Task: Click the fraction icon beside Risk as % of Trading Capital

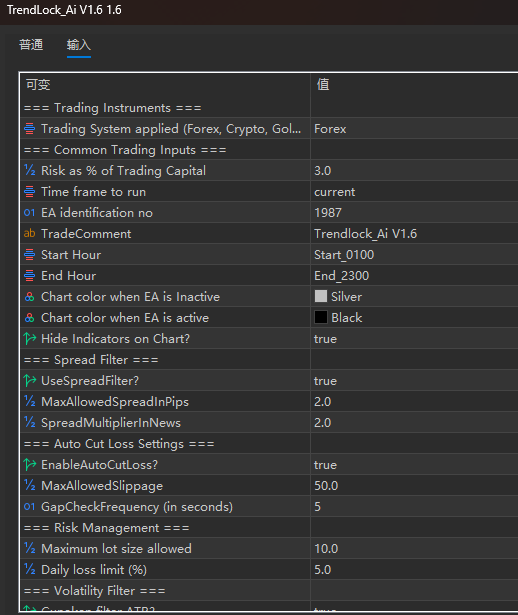Action: (29, 171)
